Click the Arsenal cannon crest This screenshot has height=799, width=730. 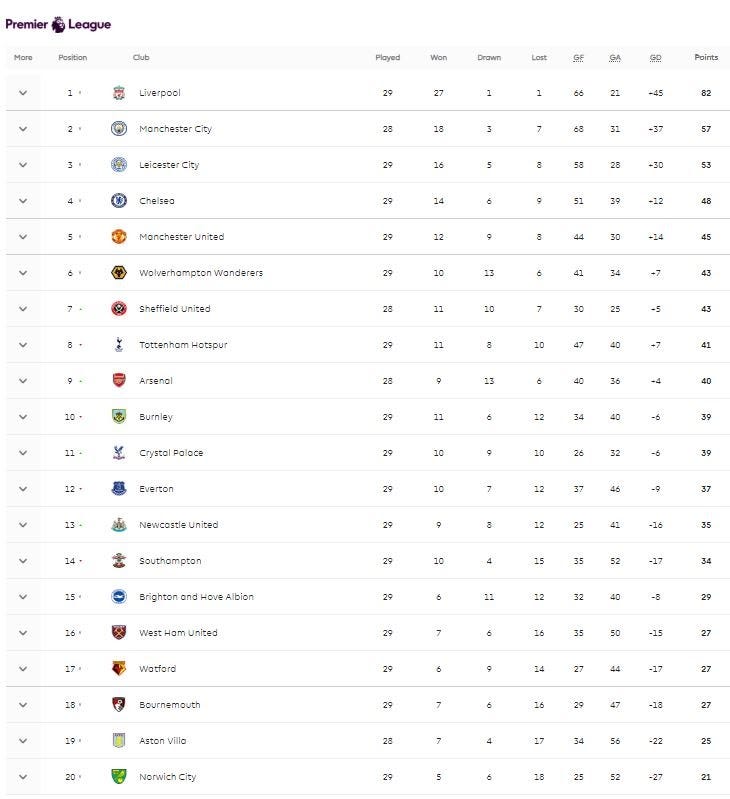119,381
